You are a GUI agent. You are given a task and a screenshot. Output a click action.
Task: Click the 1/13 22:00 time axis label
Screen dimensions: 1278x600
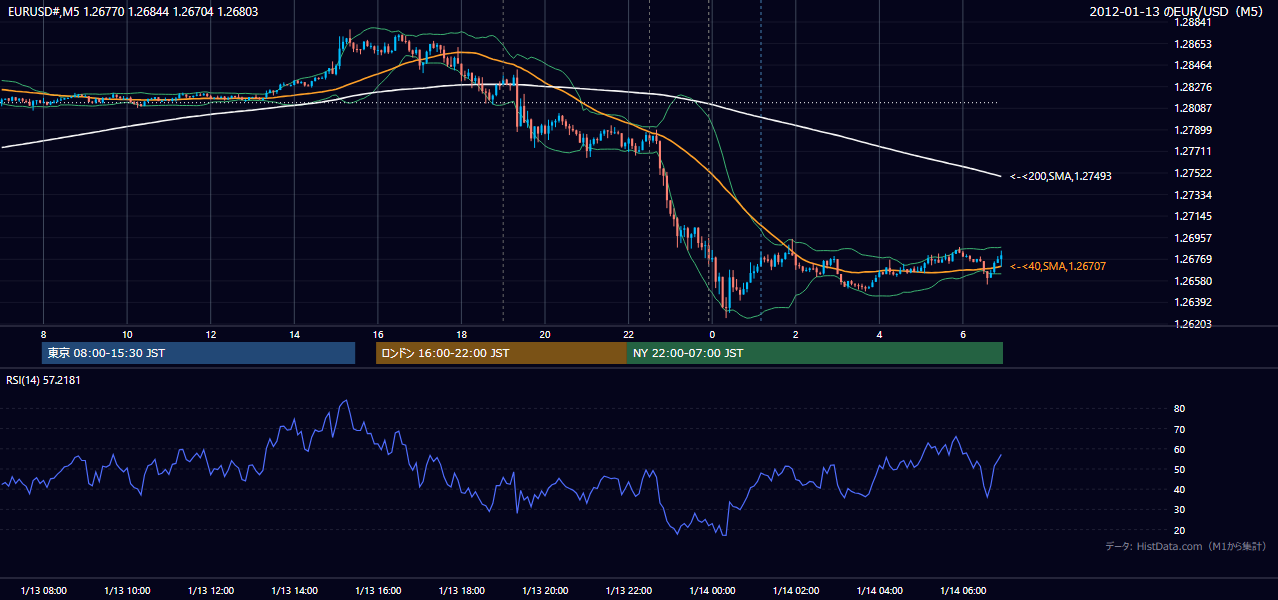coord(629,591)
